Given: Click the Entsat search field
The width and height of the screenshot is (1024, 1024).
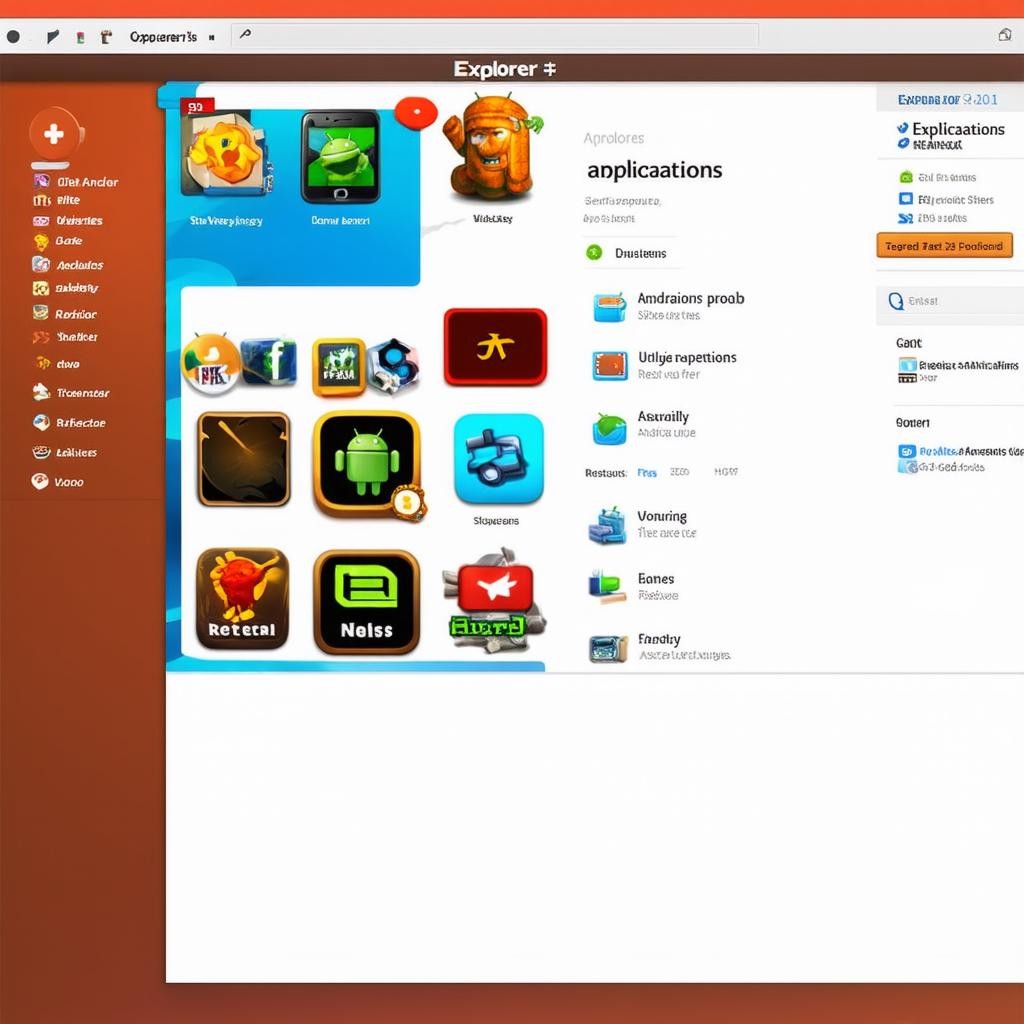Looking at the screenshot, I should click(x=950, y=301).
